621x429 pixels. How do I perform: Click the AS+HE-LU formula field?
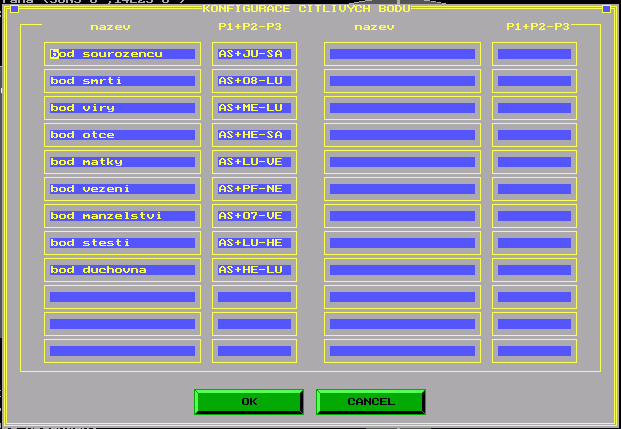pyautogui.click(x=254, y=270)
